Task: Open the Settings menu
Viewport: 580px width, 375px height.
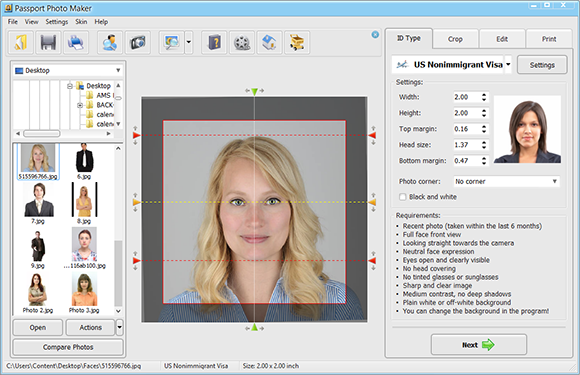Action: tap(57, 22)
